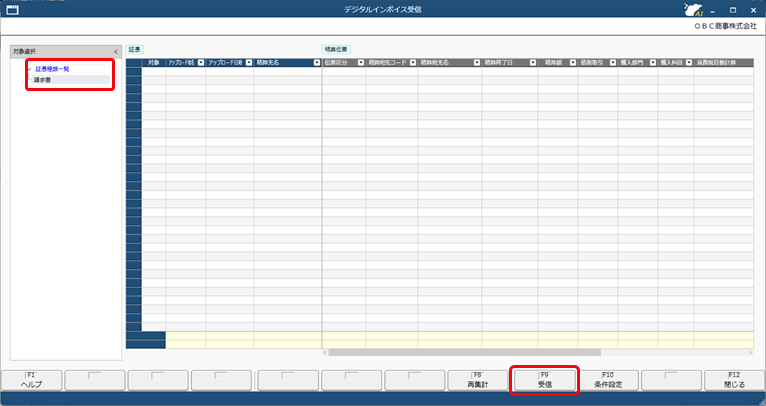Click the 精算伝票 section label

coord(336,49)
